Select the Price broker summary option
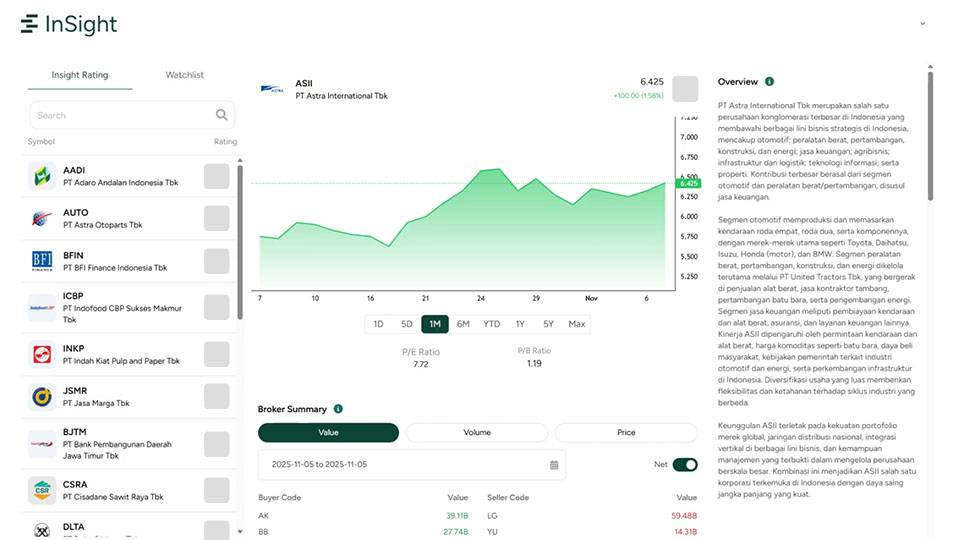The height and width of the screenshot is (540, 960). click(x=626, y=433)
